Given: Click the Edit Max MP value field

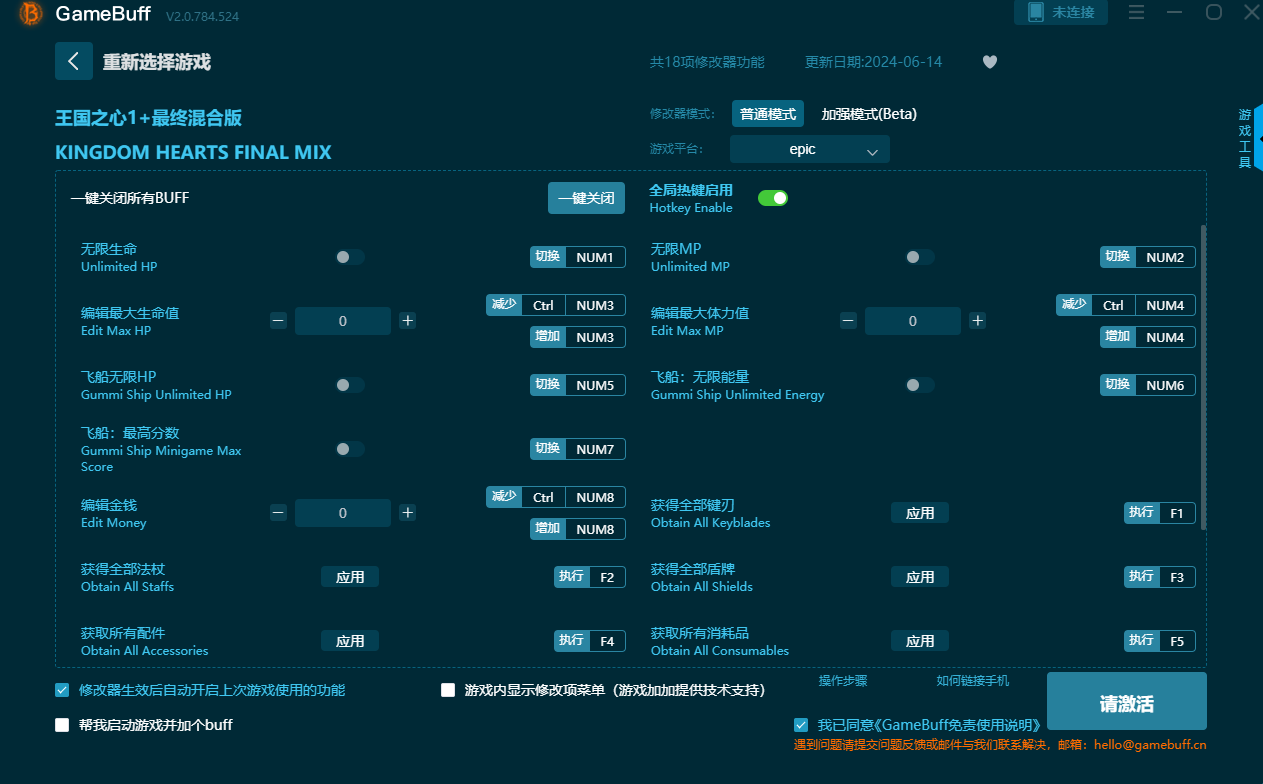Looking at the screenshot, I should tap(913, 321).
